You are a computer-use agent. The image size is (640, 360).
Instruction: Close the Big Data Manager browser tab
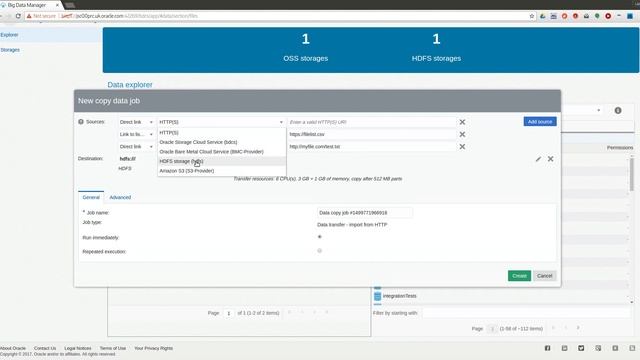(x=57, y=5)
